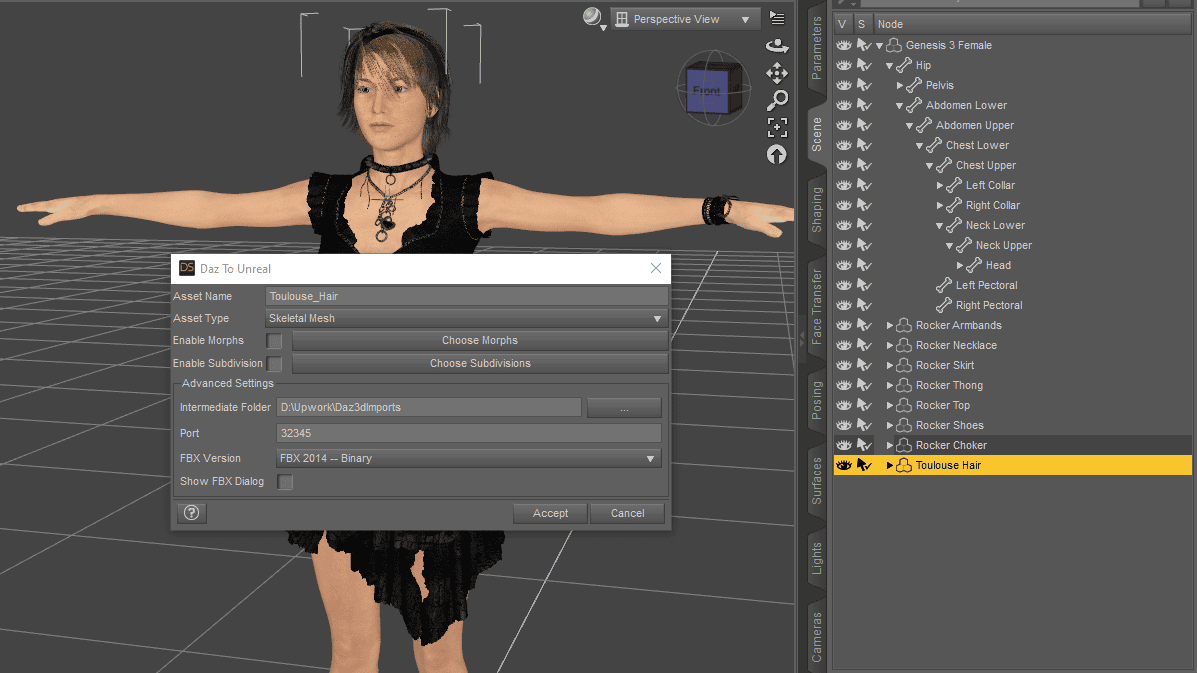Open the Daz To Unreal help icon

click(x=191, y=513)
